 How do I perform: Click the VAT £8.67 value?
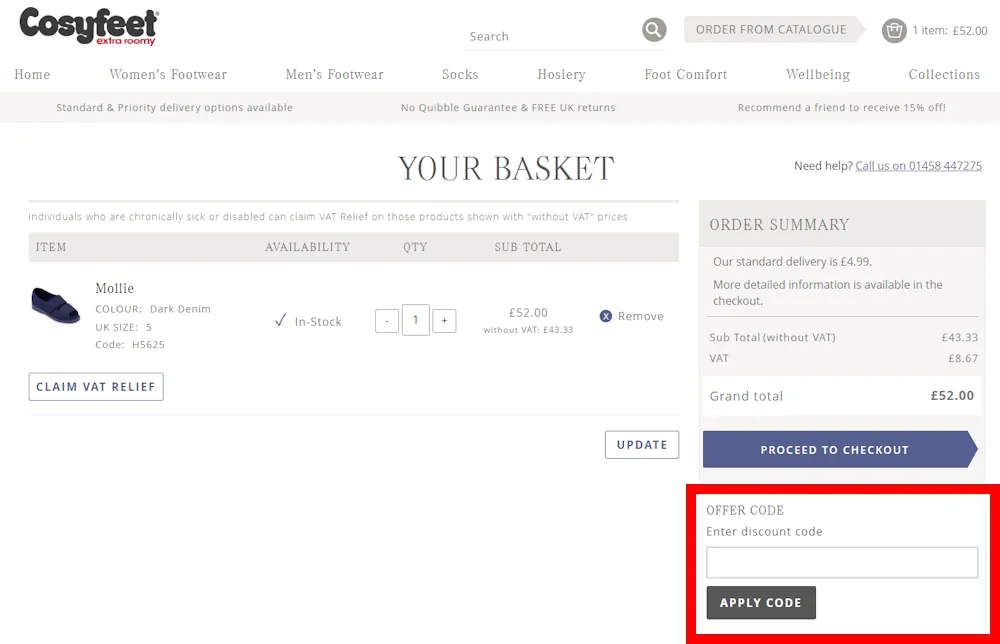coord(963,358)
